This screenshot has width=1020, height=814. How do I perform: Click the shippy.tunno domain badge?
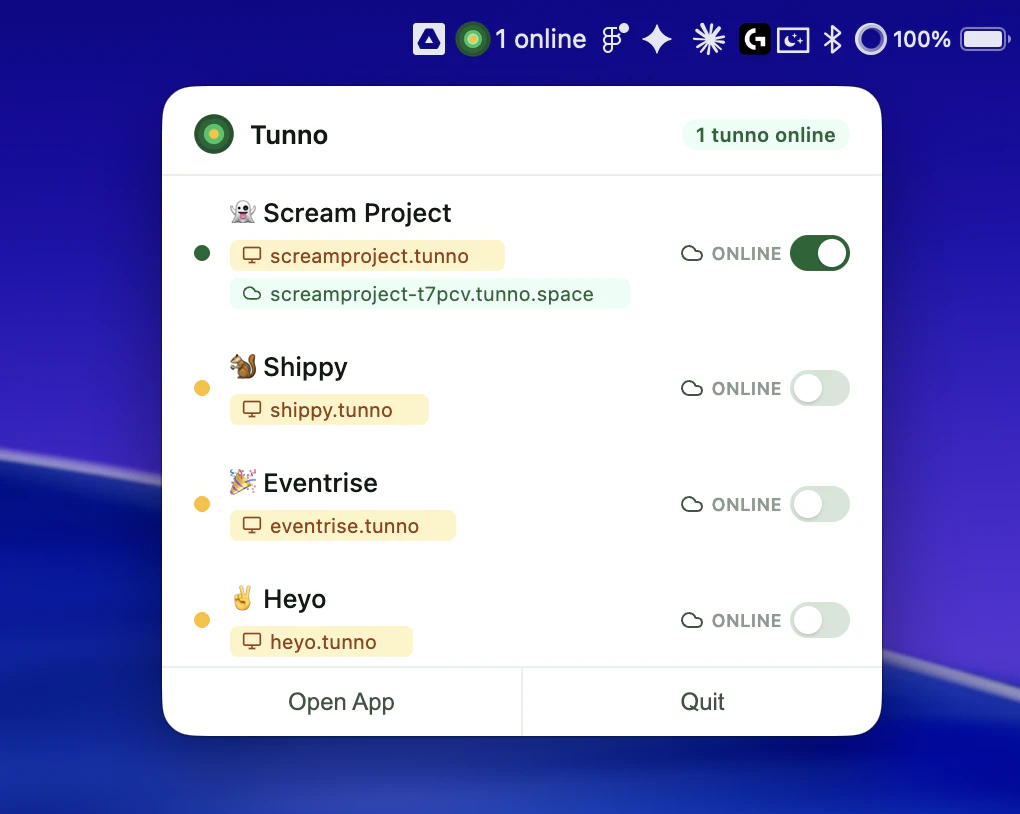click(x=329, y=409)
